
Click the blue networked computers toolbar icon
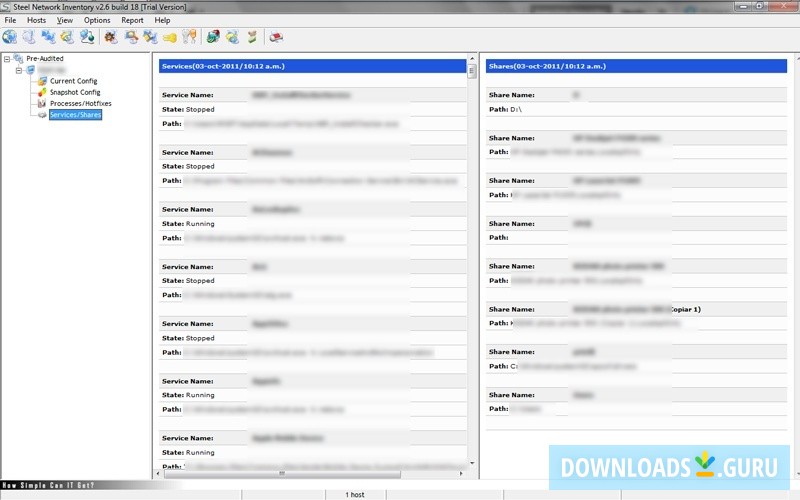click(48, 37)
